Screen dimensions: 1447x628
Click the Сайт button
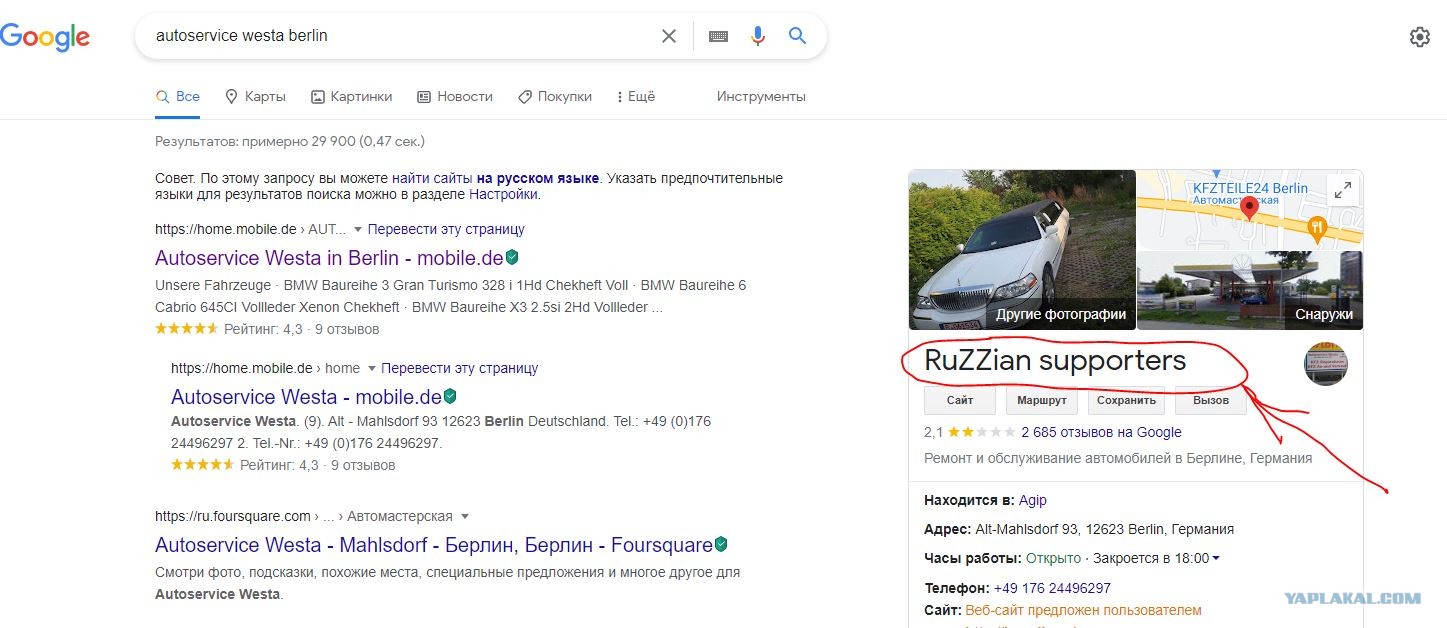pyautogui.click(x=960, y=400)
